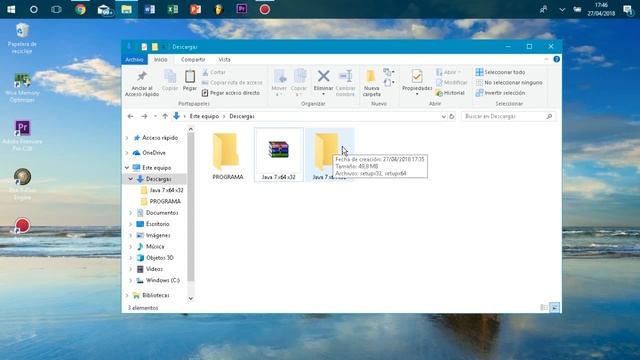Open Chrome from the taskbar

[x=80, y=9]
